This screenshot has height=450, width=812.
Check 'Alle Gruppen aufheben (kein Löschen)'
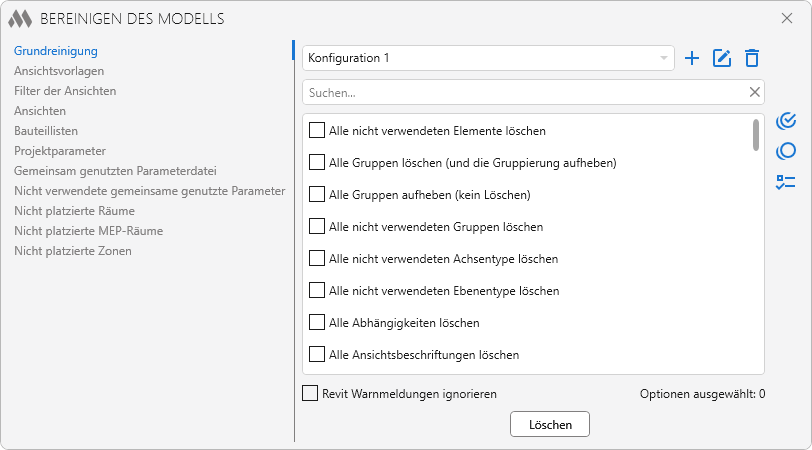pyautogui.click(x=317, y=194)
